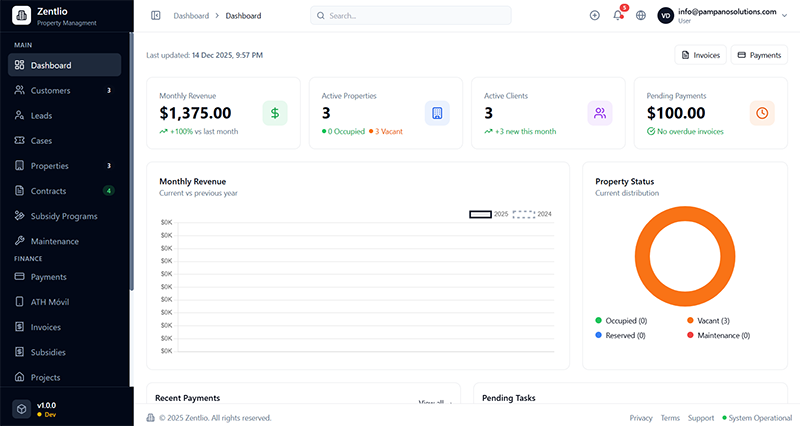Click the Payments button at top right
800x426 pixels.
[x=759, y=55]
